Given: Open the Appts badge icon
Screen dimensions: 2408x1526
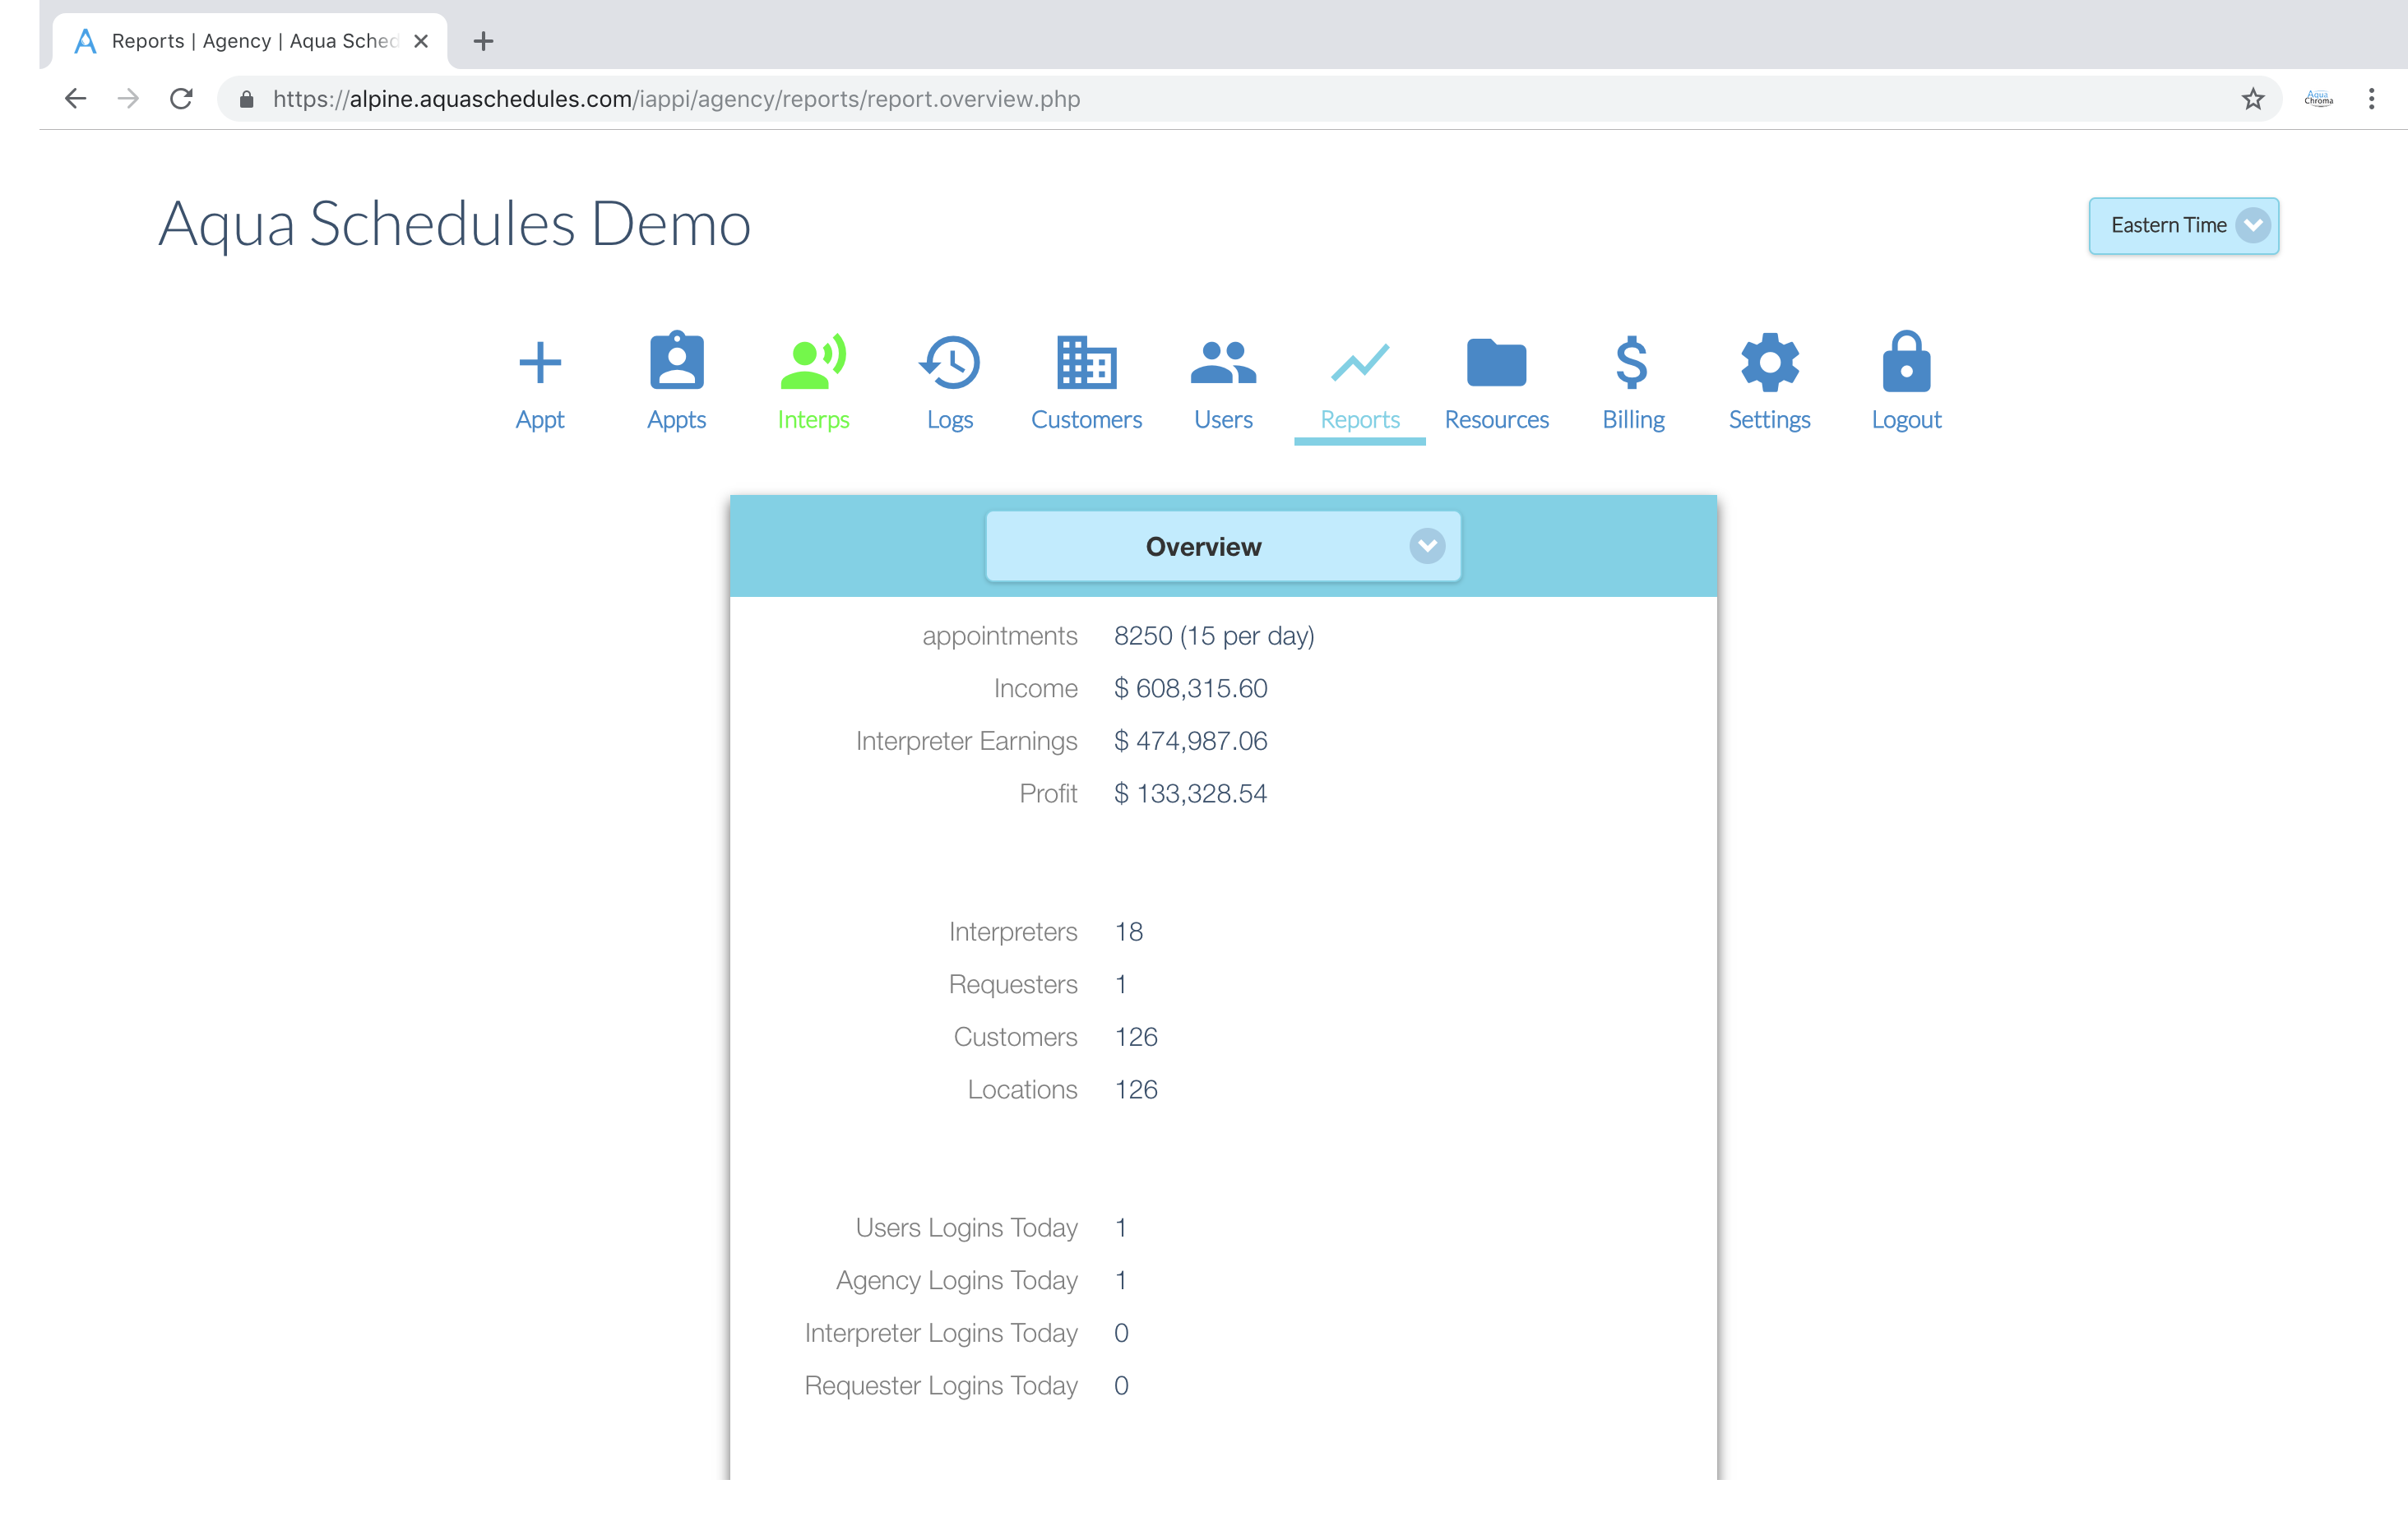Looking at the screenshot, I should (x=677, y=360).
